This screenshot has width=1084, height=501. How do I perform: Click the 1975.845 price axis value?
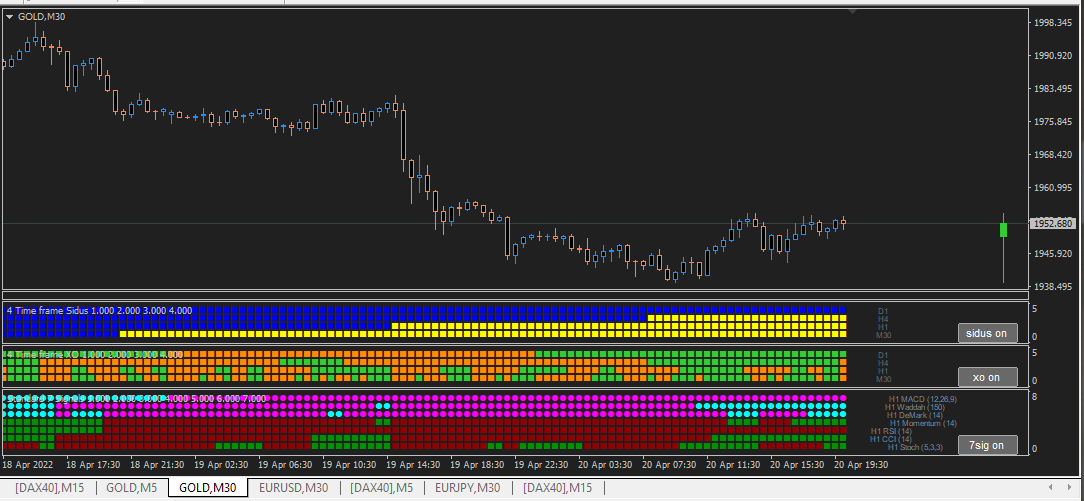(x=1053, y=122)
